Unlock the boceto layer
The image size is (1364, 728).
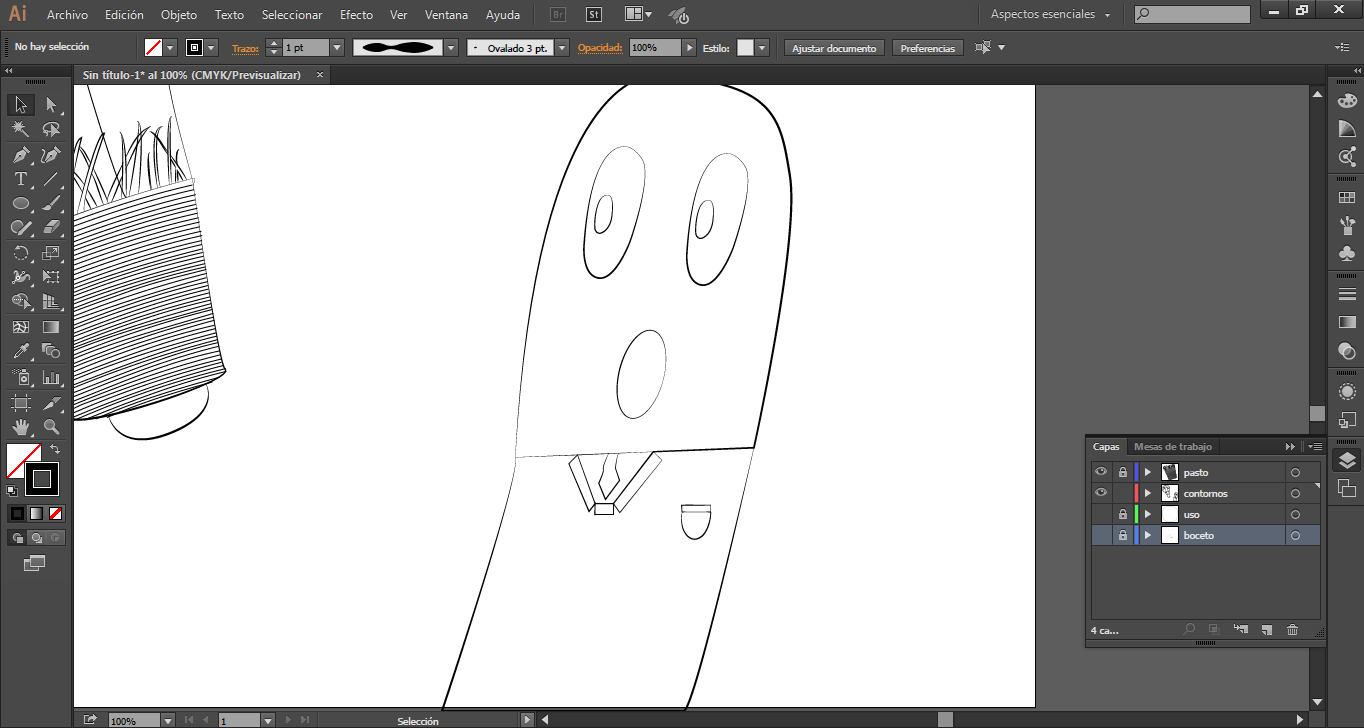pos(1123,536)
